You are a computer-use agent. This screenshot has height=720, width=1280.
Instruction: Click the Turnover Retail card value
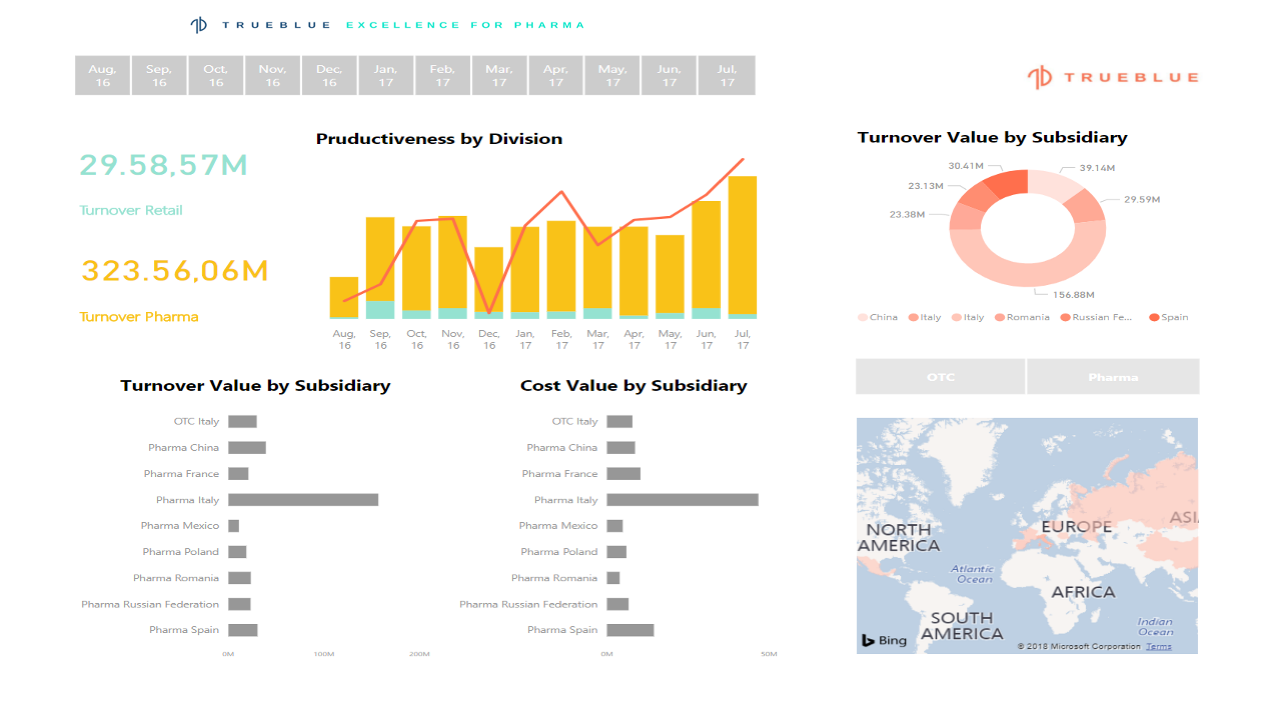point(164,165)
